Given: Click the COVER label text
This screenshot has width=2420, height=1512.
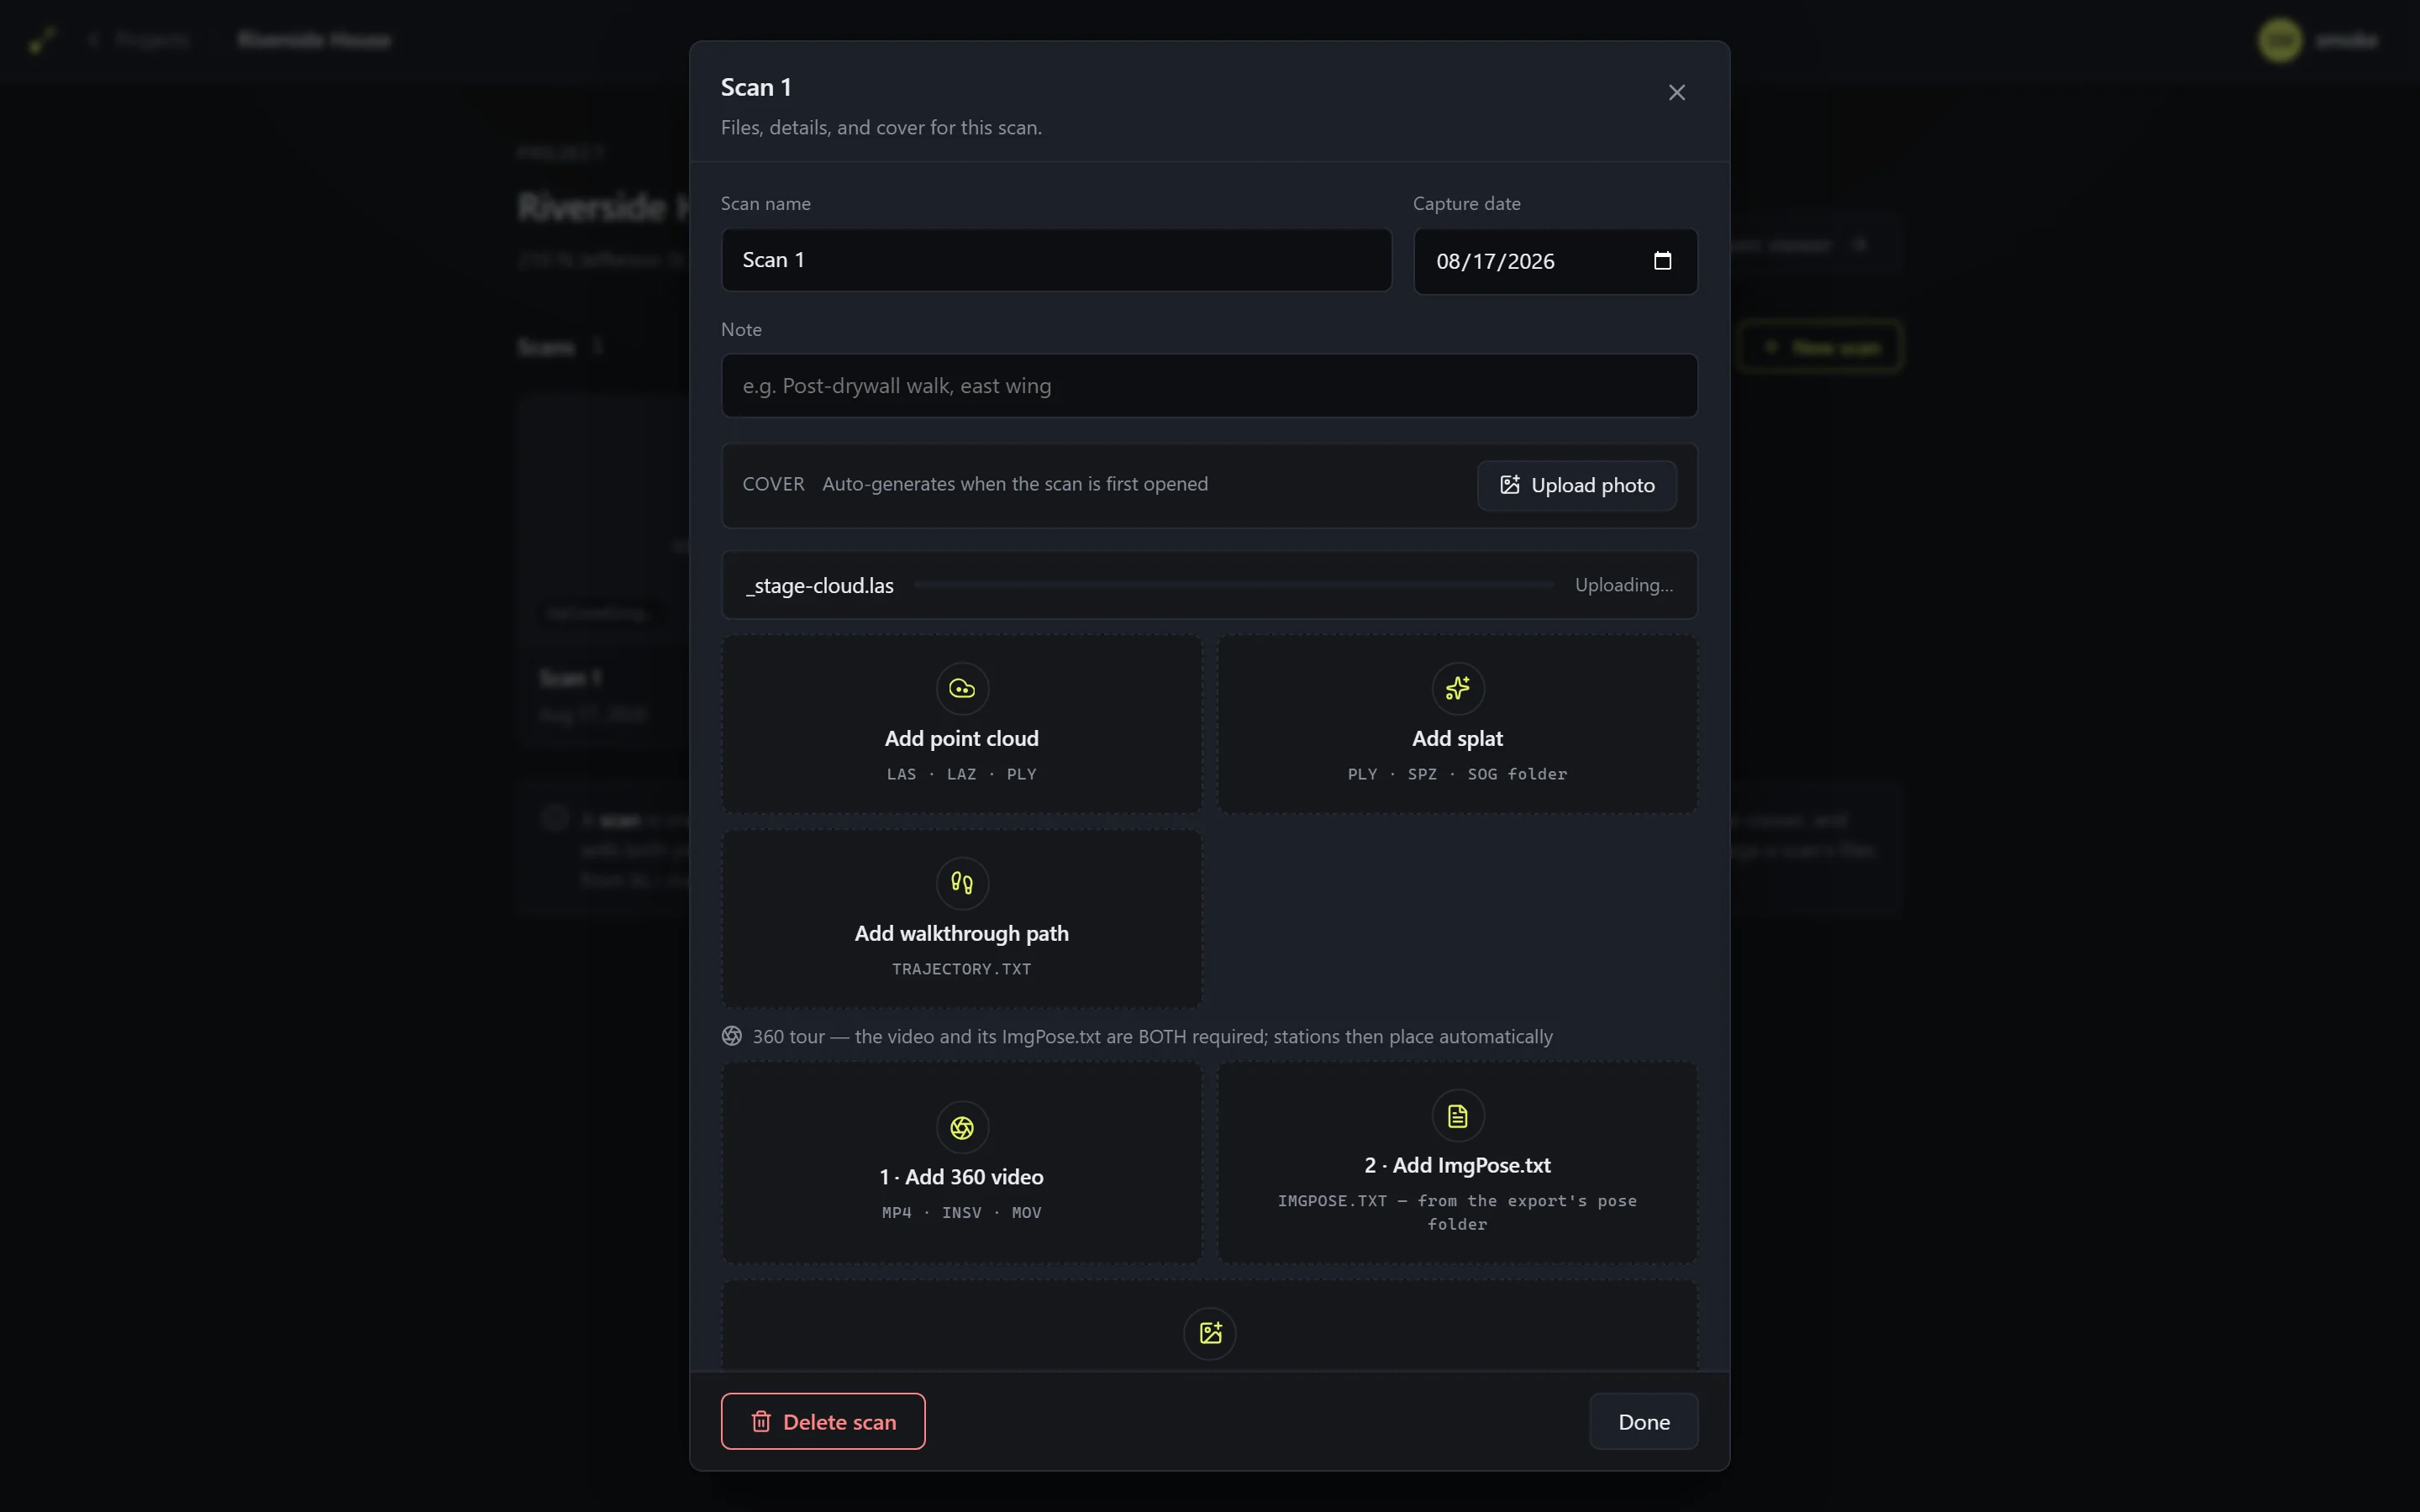Looking at the screenshot, I should [773, 484].
